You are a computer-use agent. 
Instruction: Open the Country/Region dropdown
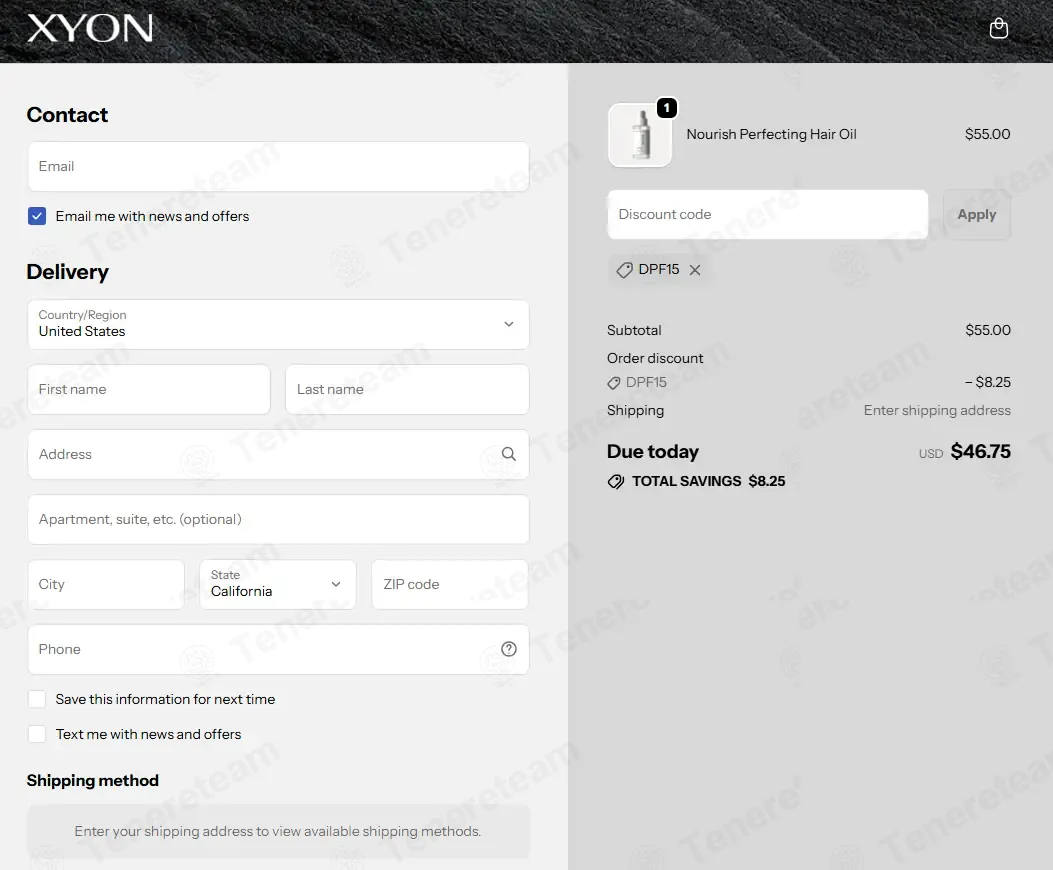click(x=278, y=324)
